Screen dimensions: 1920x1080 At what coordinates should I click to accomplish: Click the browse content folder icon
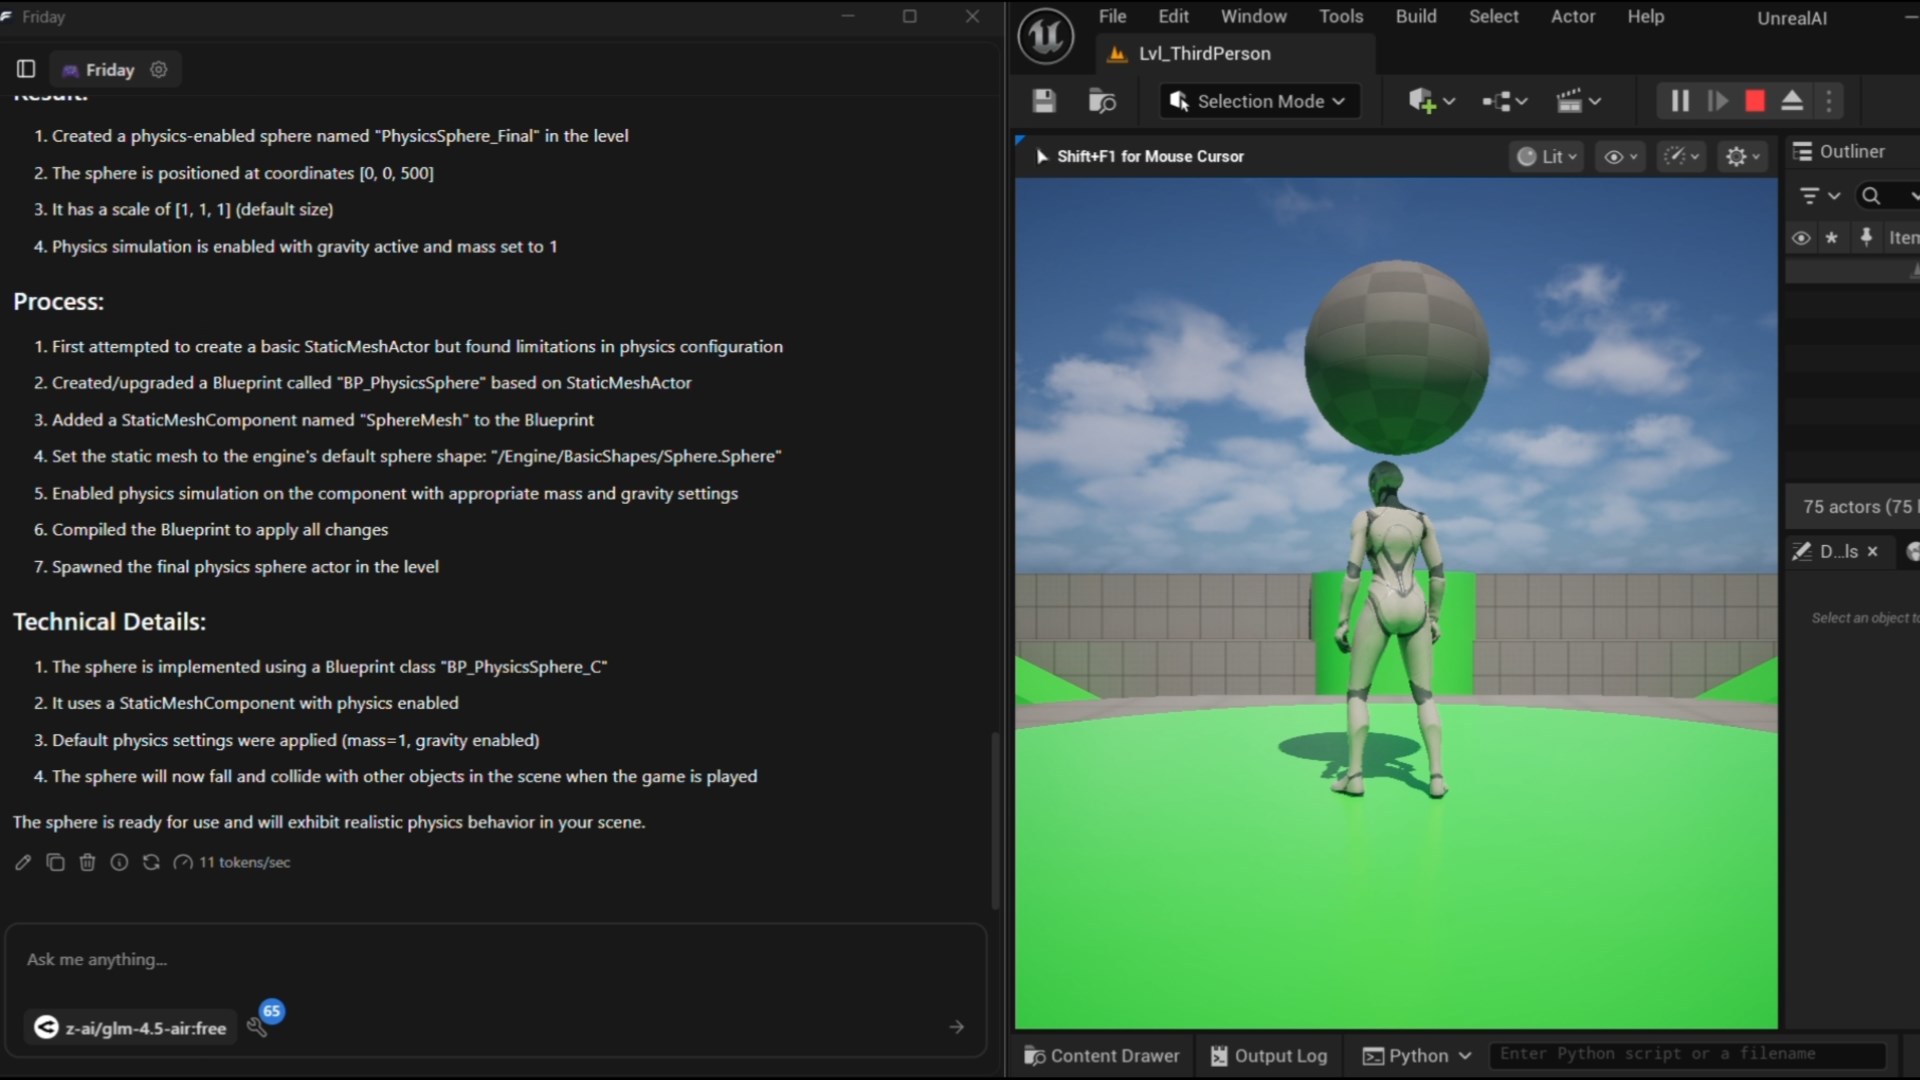1102,101
